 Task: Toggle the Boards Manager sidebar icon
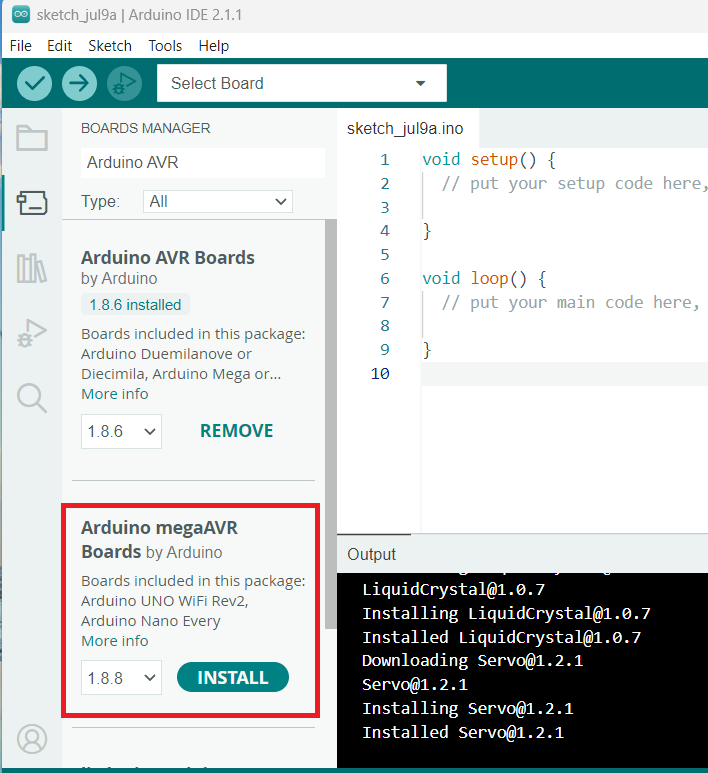pyautogui.click(x=32, y=202)
